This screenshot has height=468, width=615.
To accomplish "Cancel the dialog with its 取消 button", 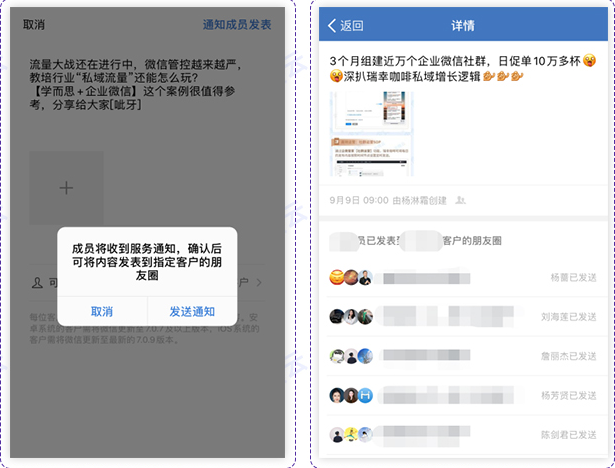I will (x=102, y=311).
